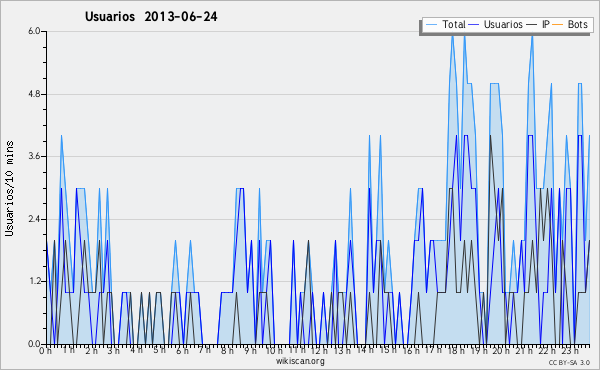This screenshot has width=600, height=370.
Task: Click the '12 h' x-axis label
Action: click(x=319, y=350)
